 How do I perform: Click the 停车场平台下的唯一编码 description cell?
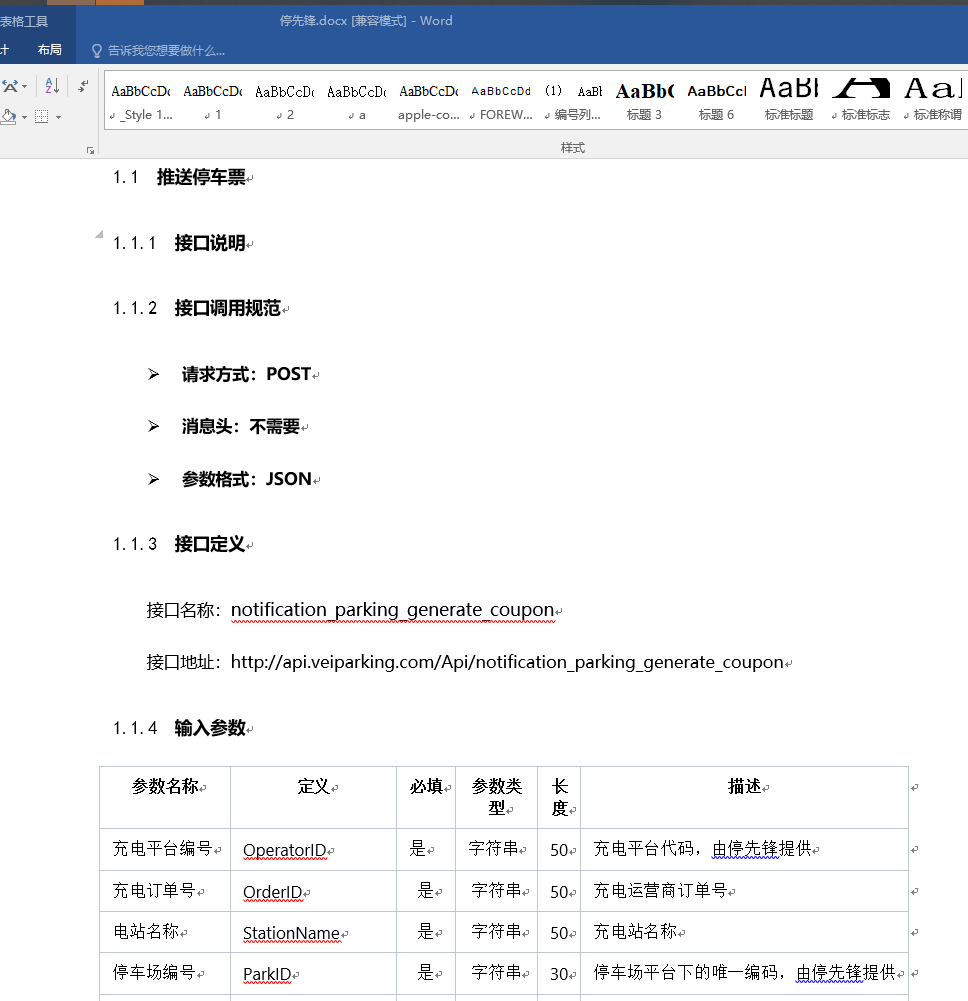point(745,972)
